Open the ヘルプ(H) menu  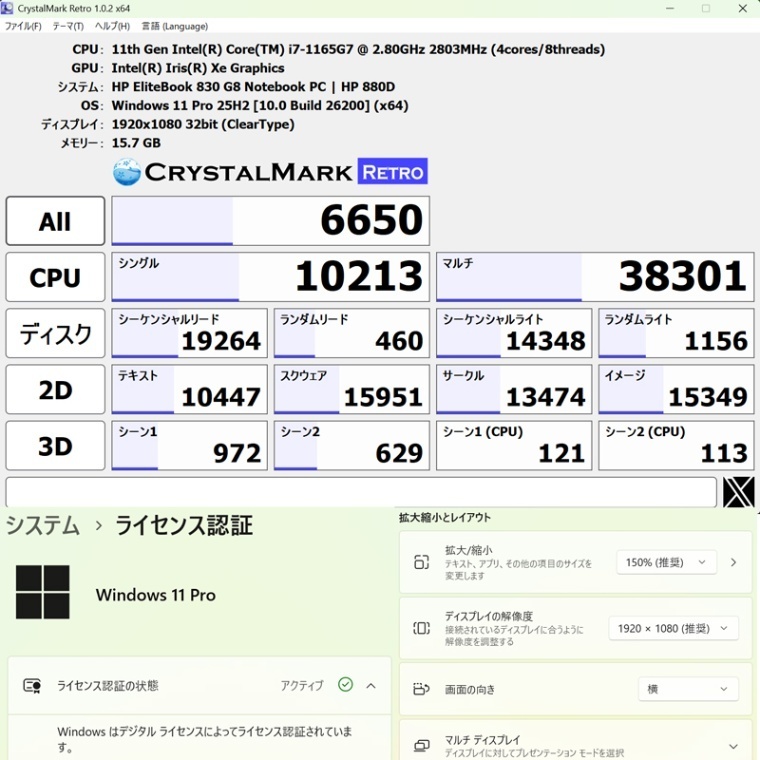pos(112,26)
